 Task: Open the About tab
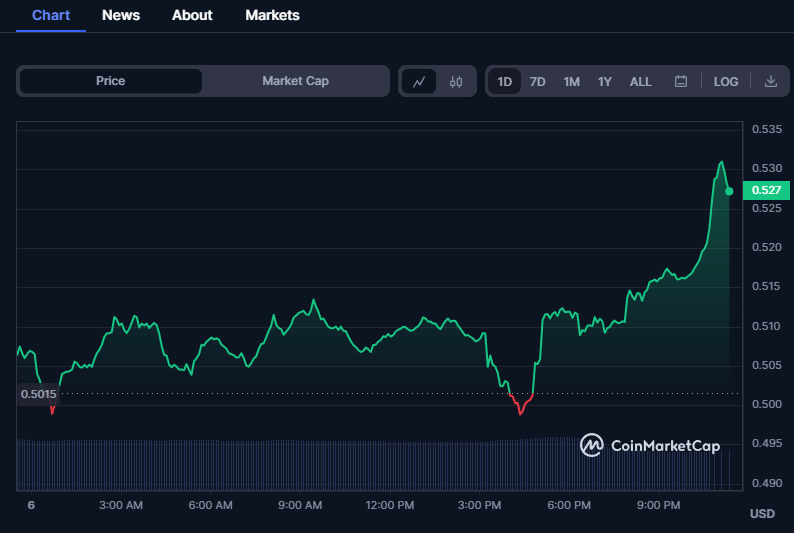(192, 15)
